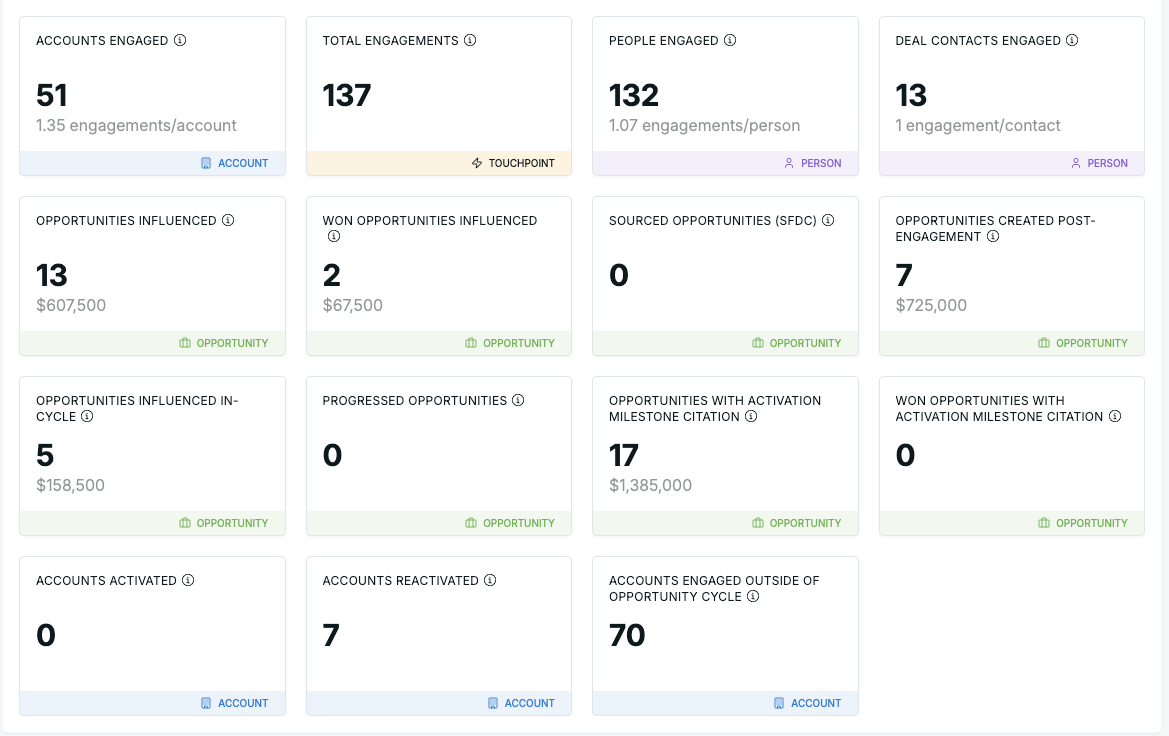Click the $158,500 amount

(70, 485)
